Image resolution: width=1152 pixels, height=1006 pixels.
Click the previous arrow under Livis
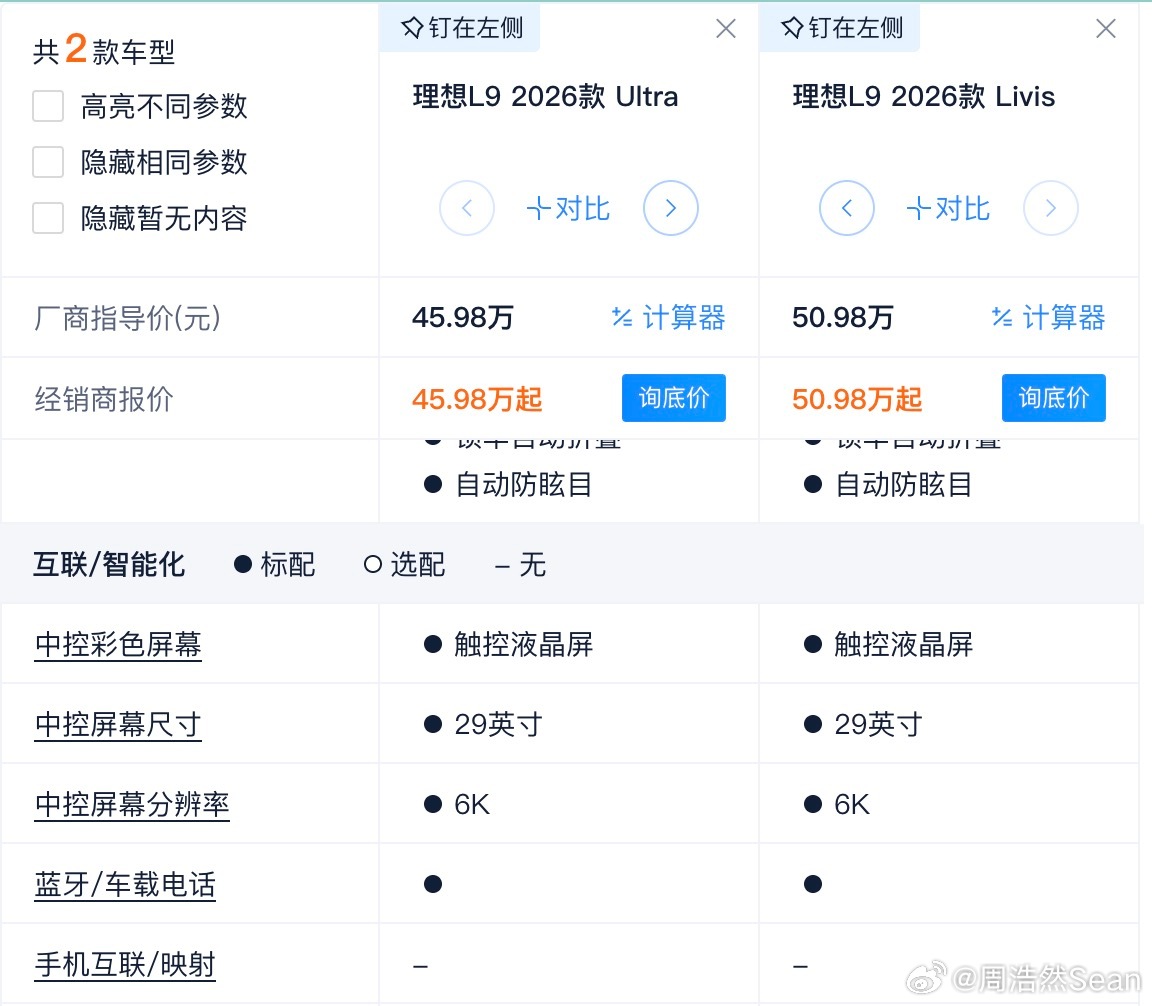pyautogui.click(x=846, y=208)
